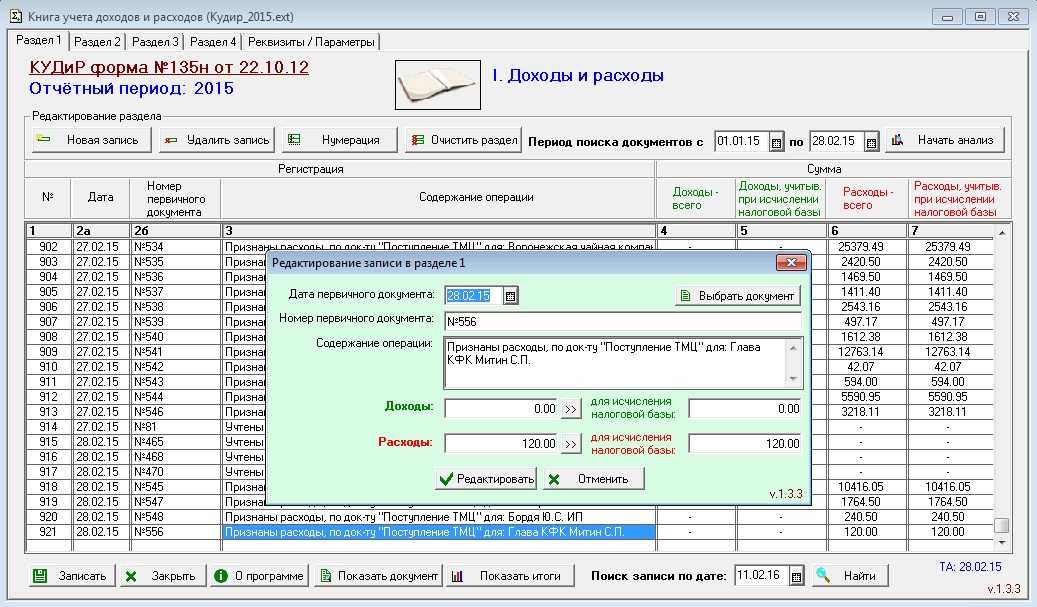Open О программе info
Viewport: 1037px width, 607px height.
[259, 576]
